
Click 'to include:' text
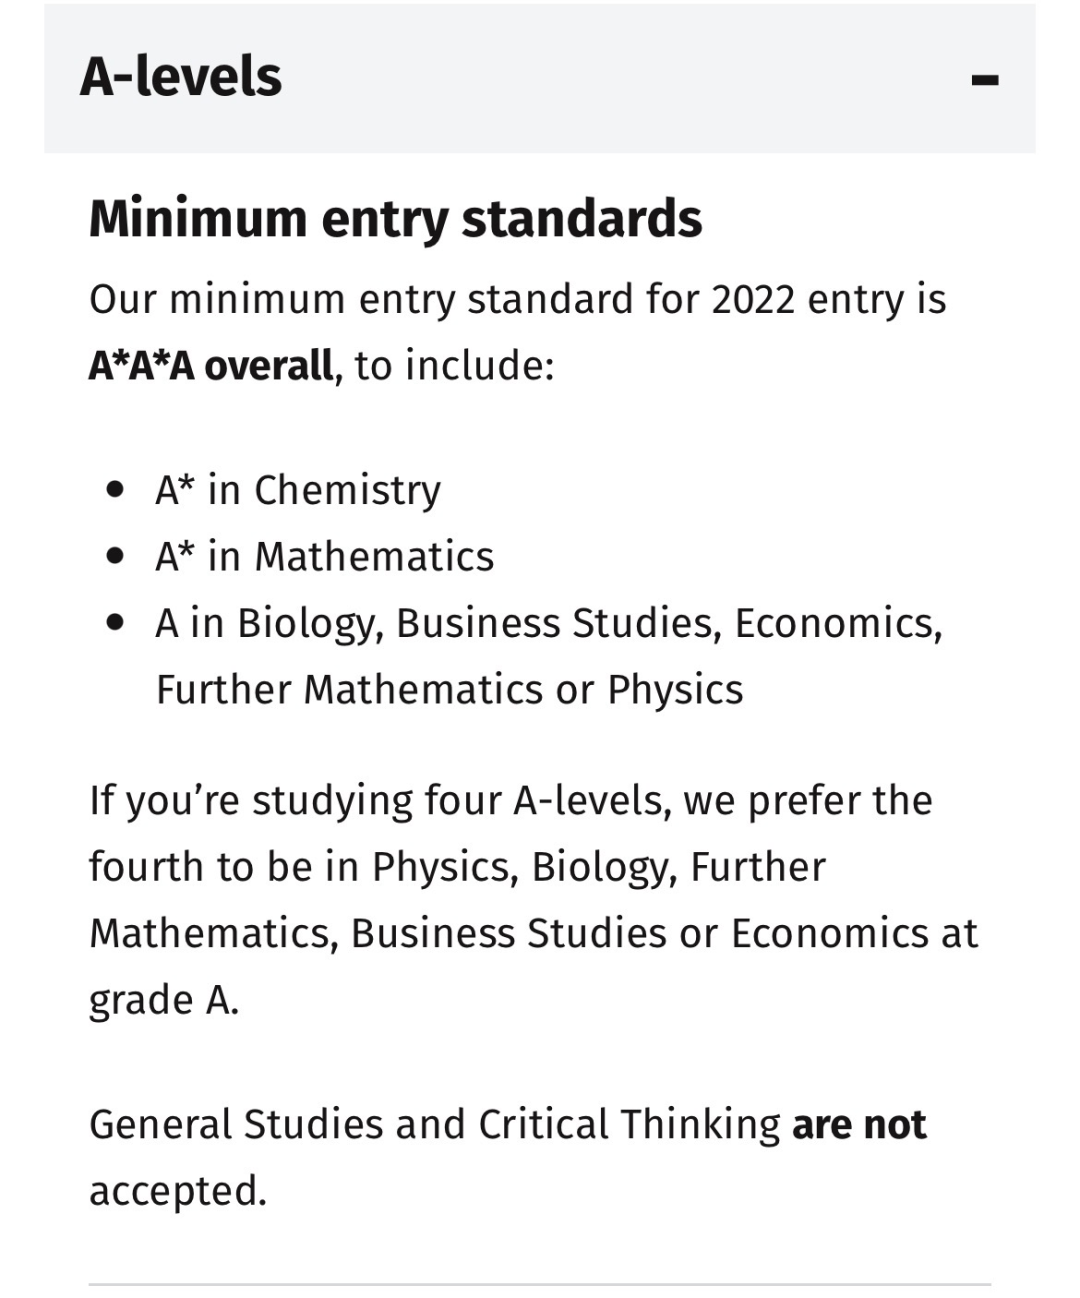454,366
